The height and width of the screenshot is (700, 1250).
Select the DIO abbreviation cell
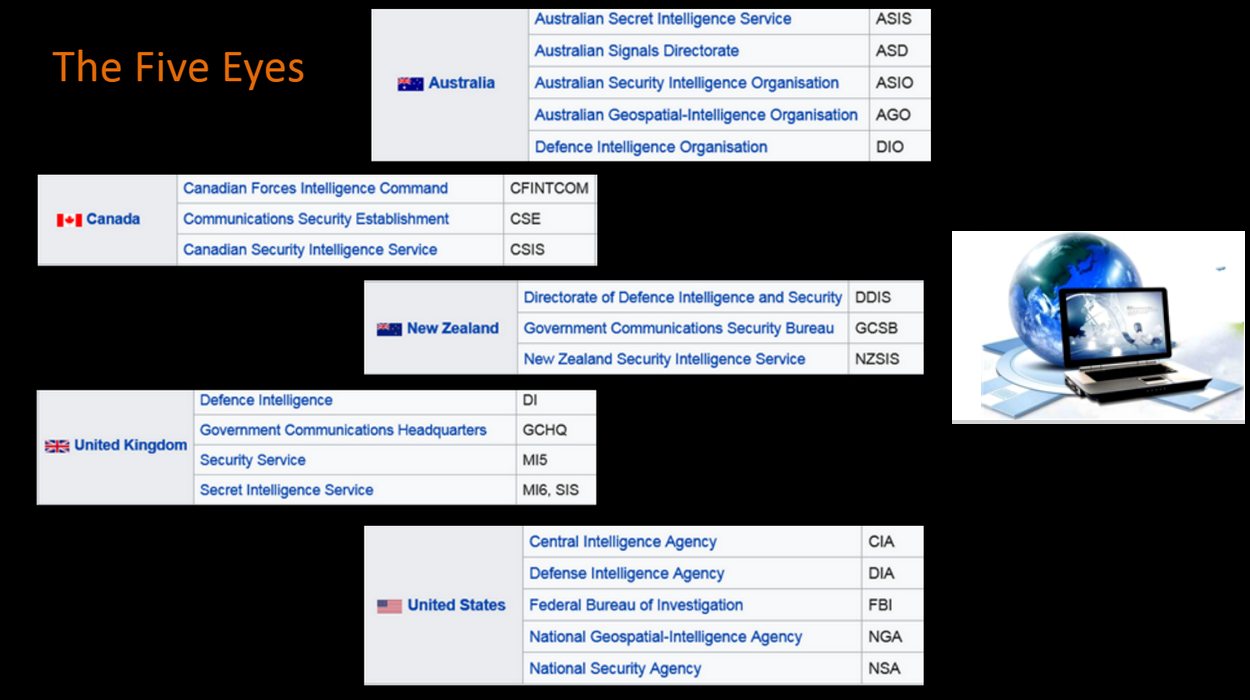click(x=899, y=147)
